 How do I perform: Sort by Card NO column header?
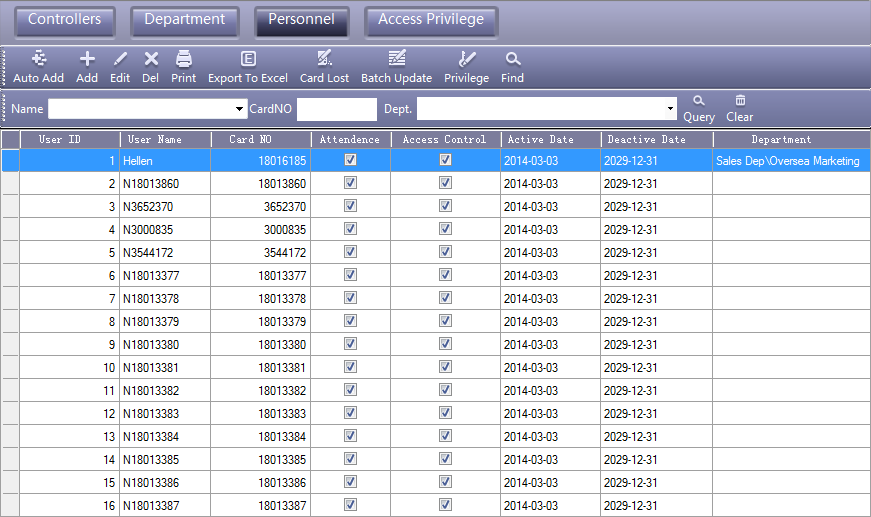click(261, 139)
